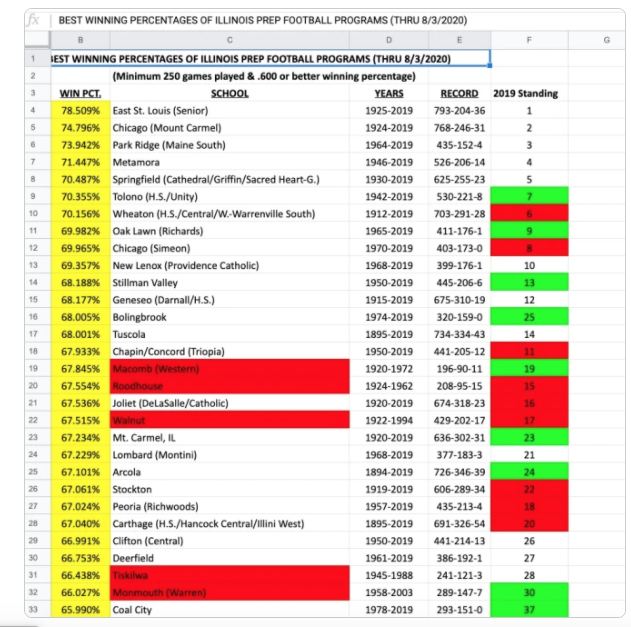The width and height of the screenshot is (631, 627).
Task: Select record 403-173-0 cell
Action: tap(460, 248)
